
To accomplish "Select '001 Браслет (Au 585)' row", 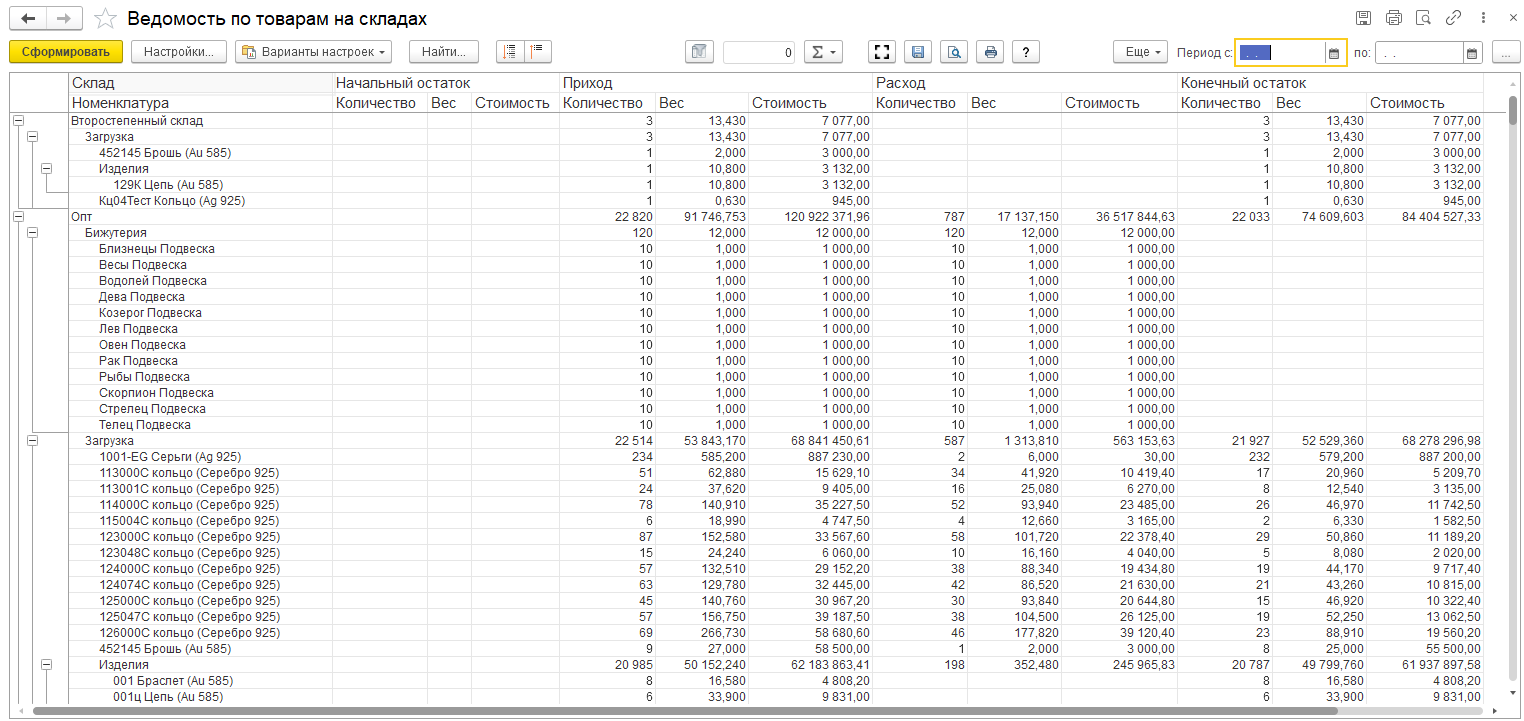I will (x=776, y=681).
